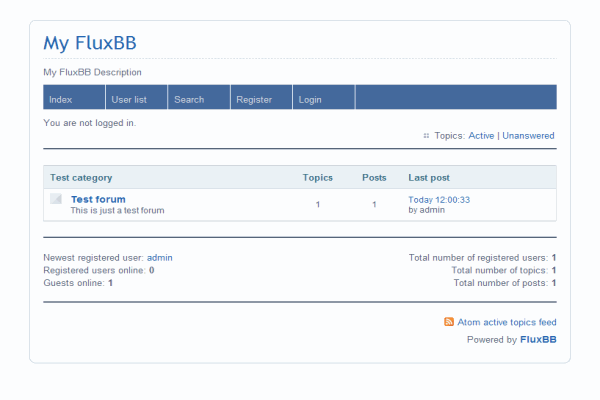600x400 pixels.
Task: Click the Last post column header
Action: tap(429, 177)
